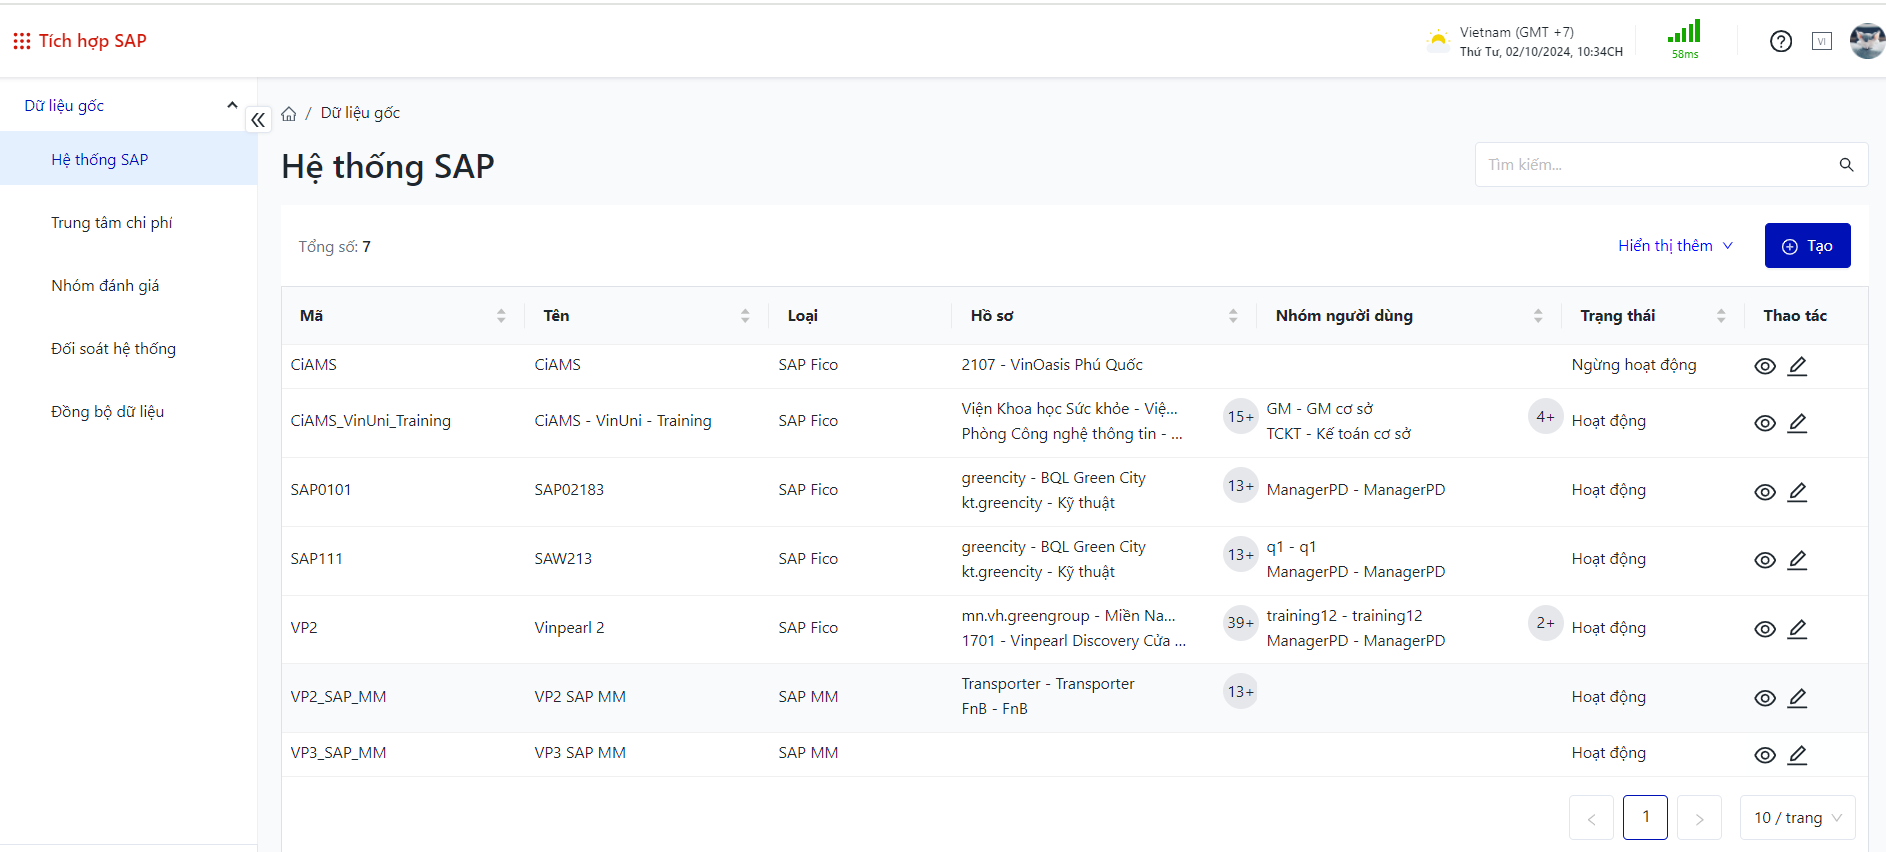Edit the CiAMS row with pencil icon
The height and width of the screenshot is (852, 1886).
(1797, 366)
